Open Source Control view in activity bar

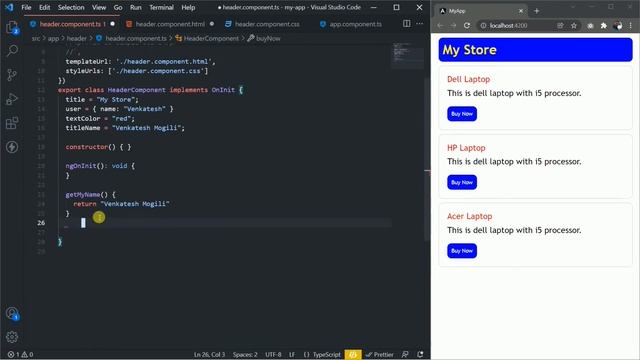[x=12, y=75]
